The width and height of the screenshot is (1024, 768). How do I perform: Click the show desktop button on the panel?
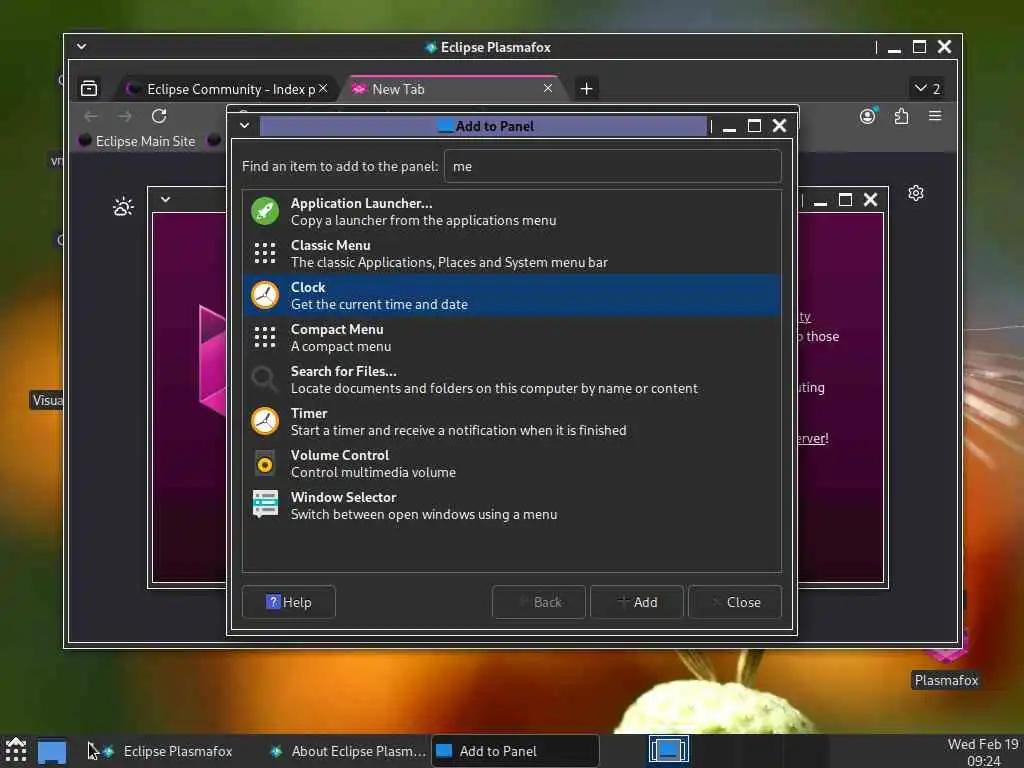tap(52, 751)
